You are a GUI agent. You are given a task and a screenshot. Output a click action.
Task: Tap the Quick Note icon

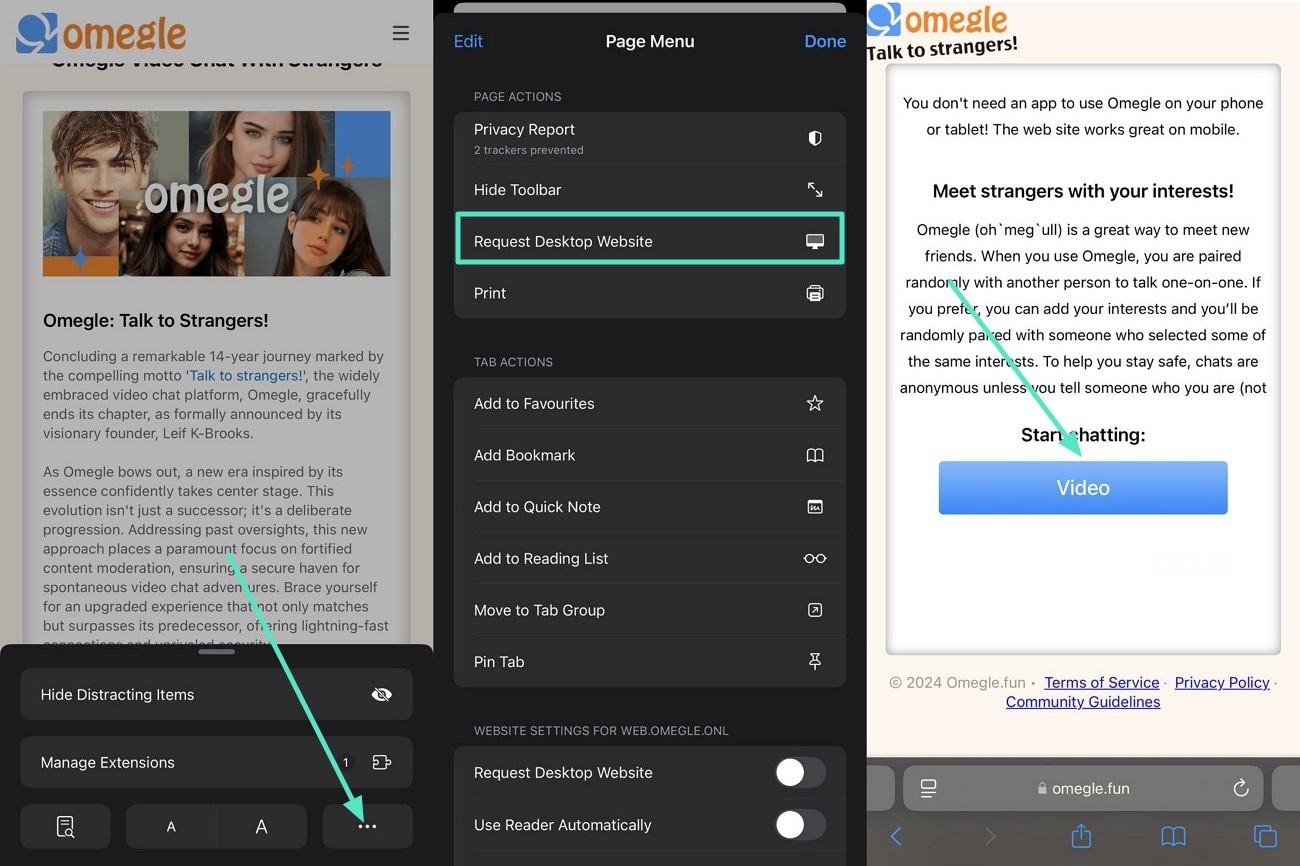815,507
